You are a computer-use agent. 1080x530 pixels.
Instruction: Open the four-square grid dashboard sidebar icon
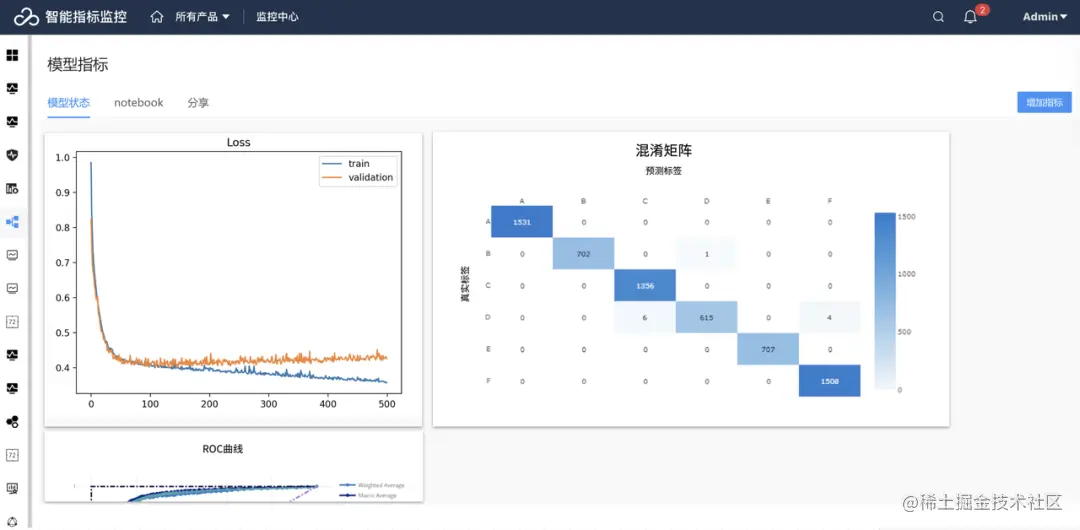click(12, 55)
